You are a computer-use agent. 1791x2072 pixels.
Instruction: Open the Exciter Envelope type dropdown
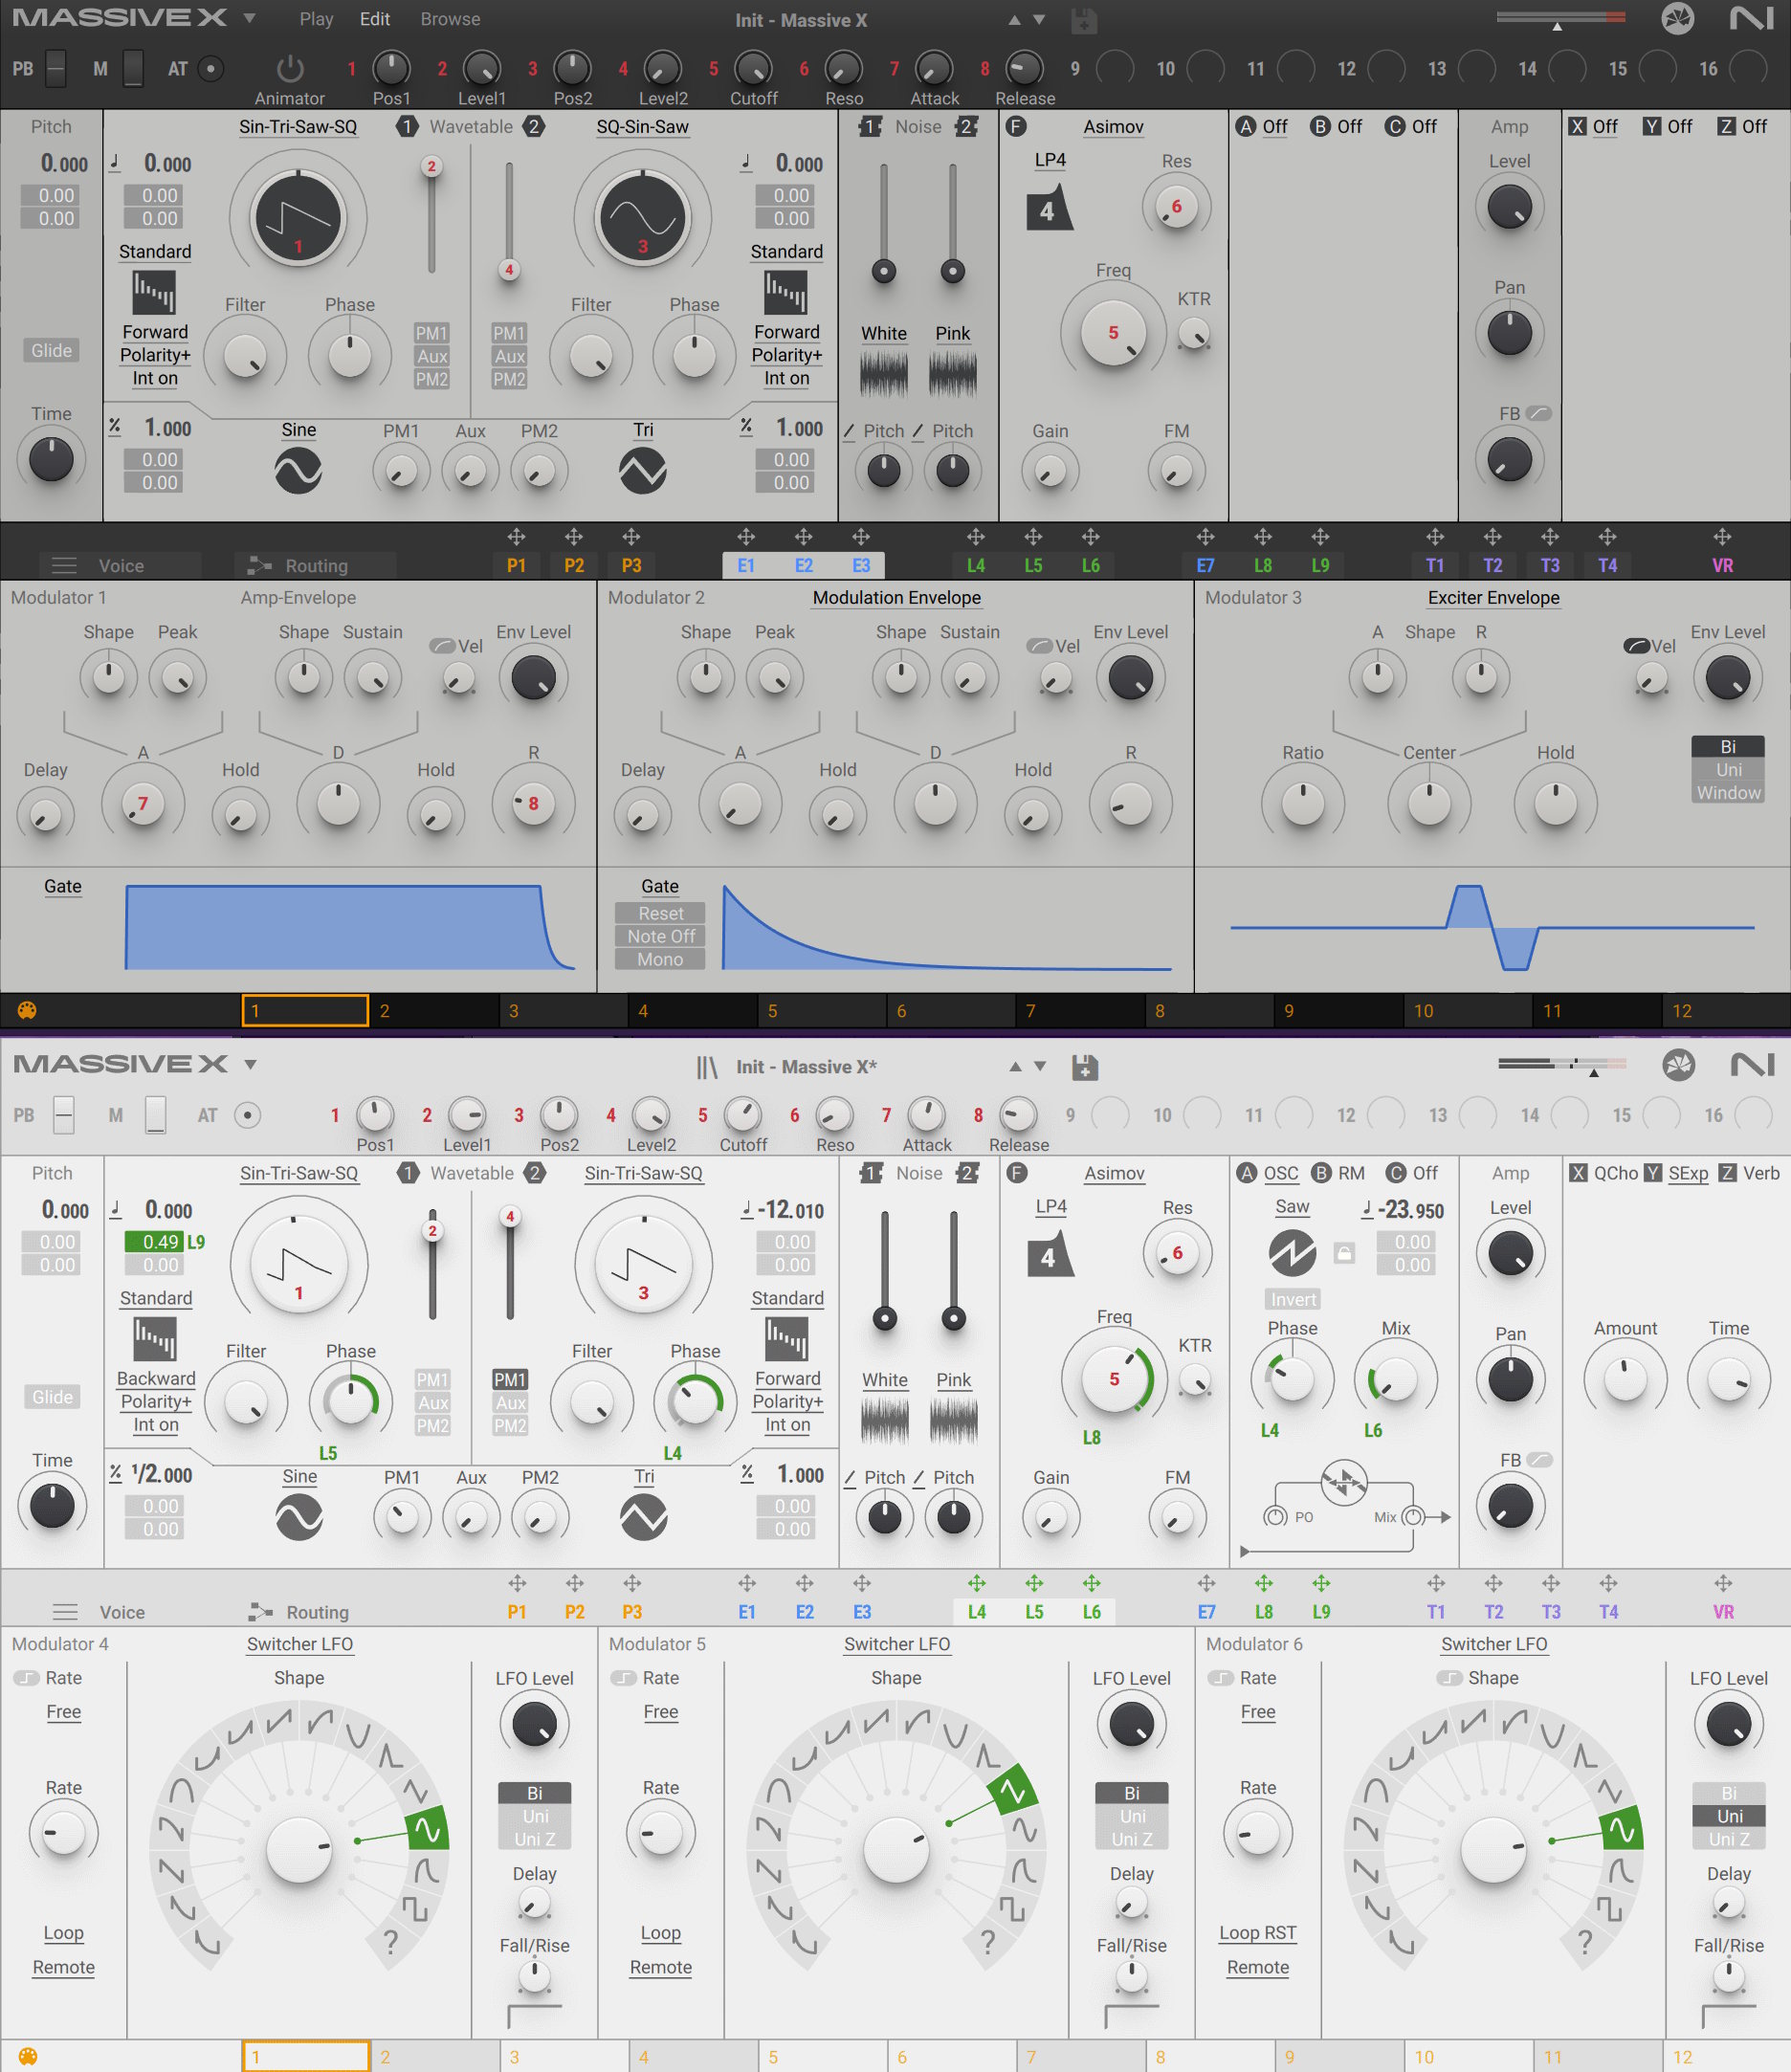(x=1493, y=598)
